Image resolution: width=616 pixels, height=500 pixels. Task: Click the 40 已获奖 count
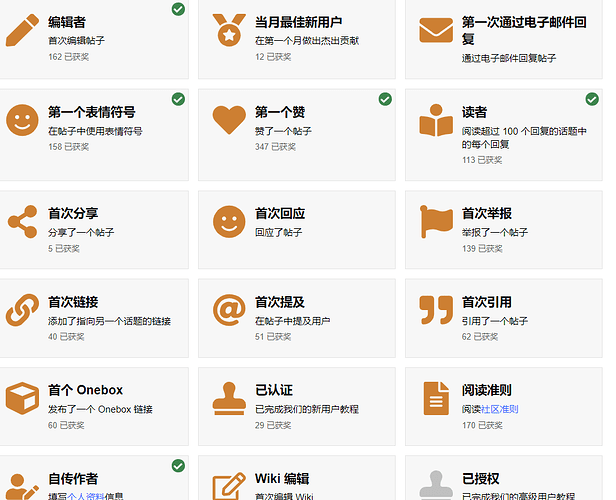click(x=66, y=337)
